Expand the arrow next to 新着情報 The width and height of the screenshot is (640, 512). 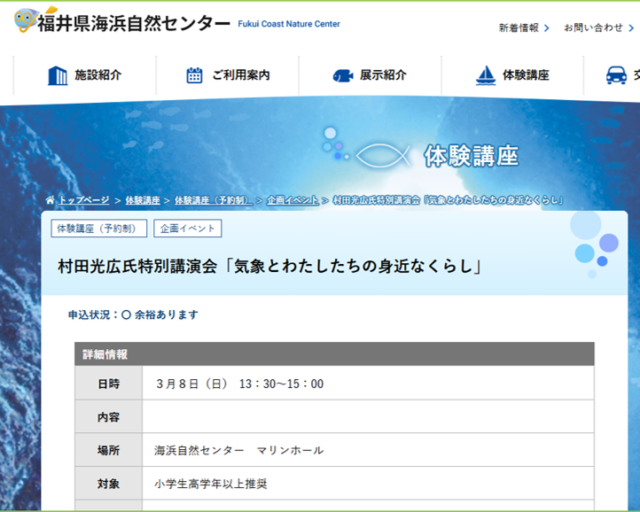tap(547, 28)
